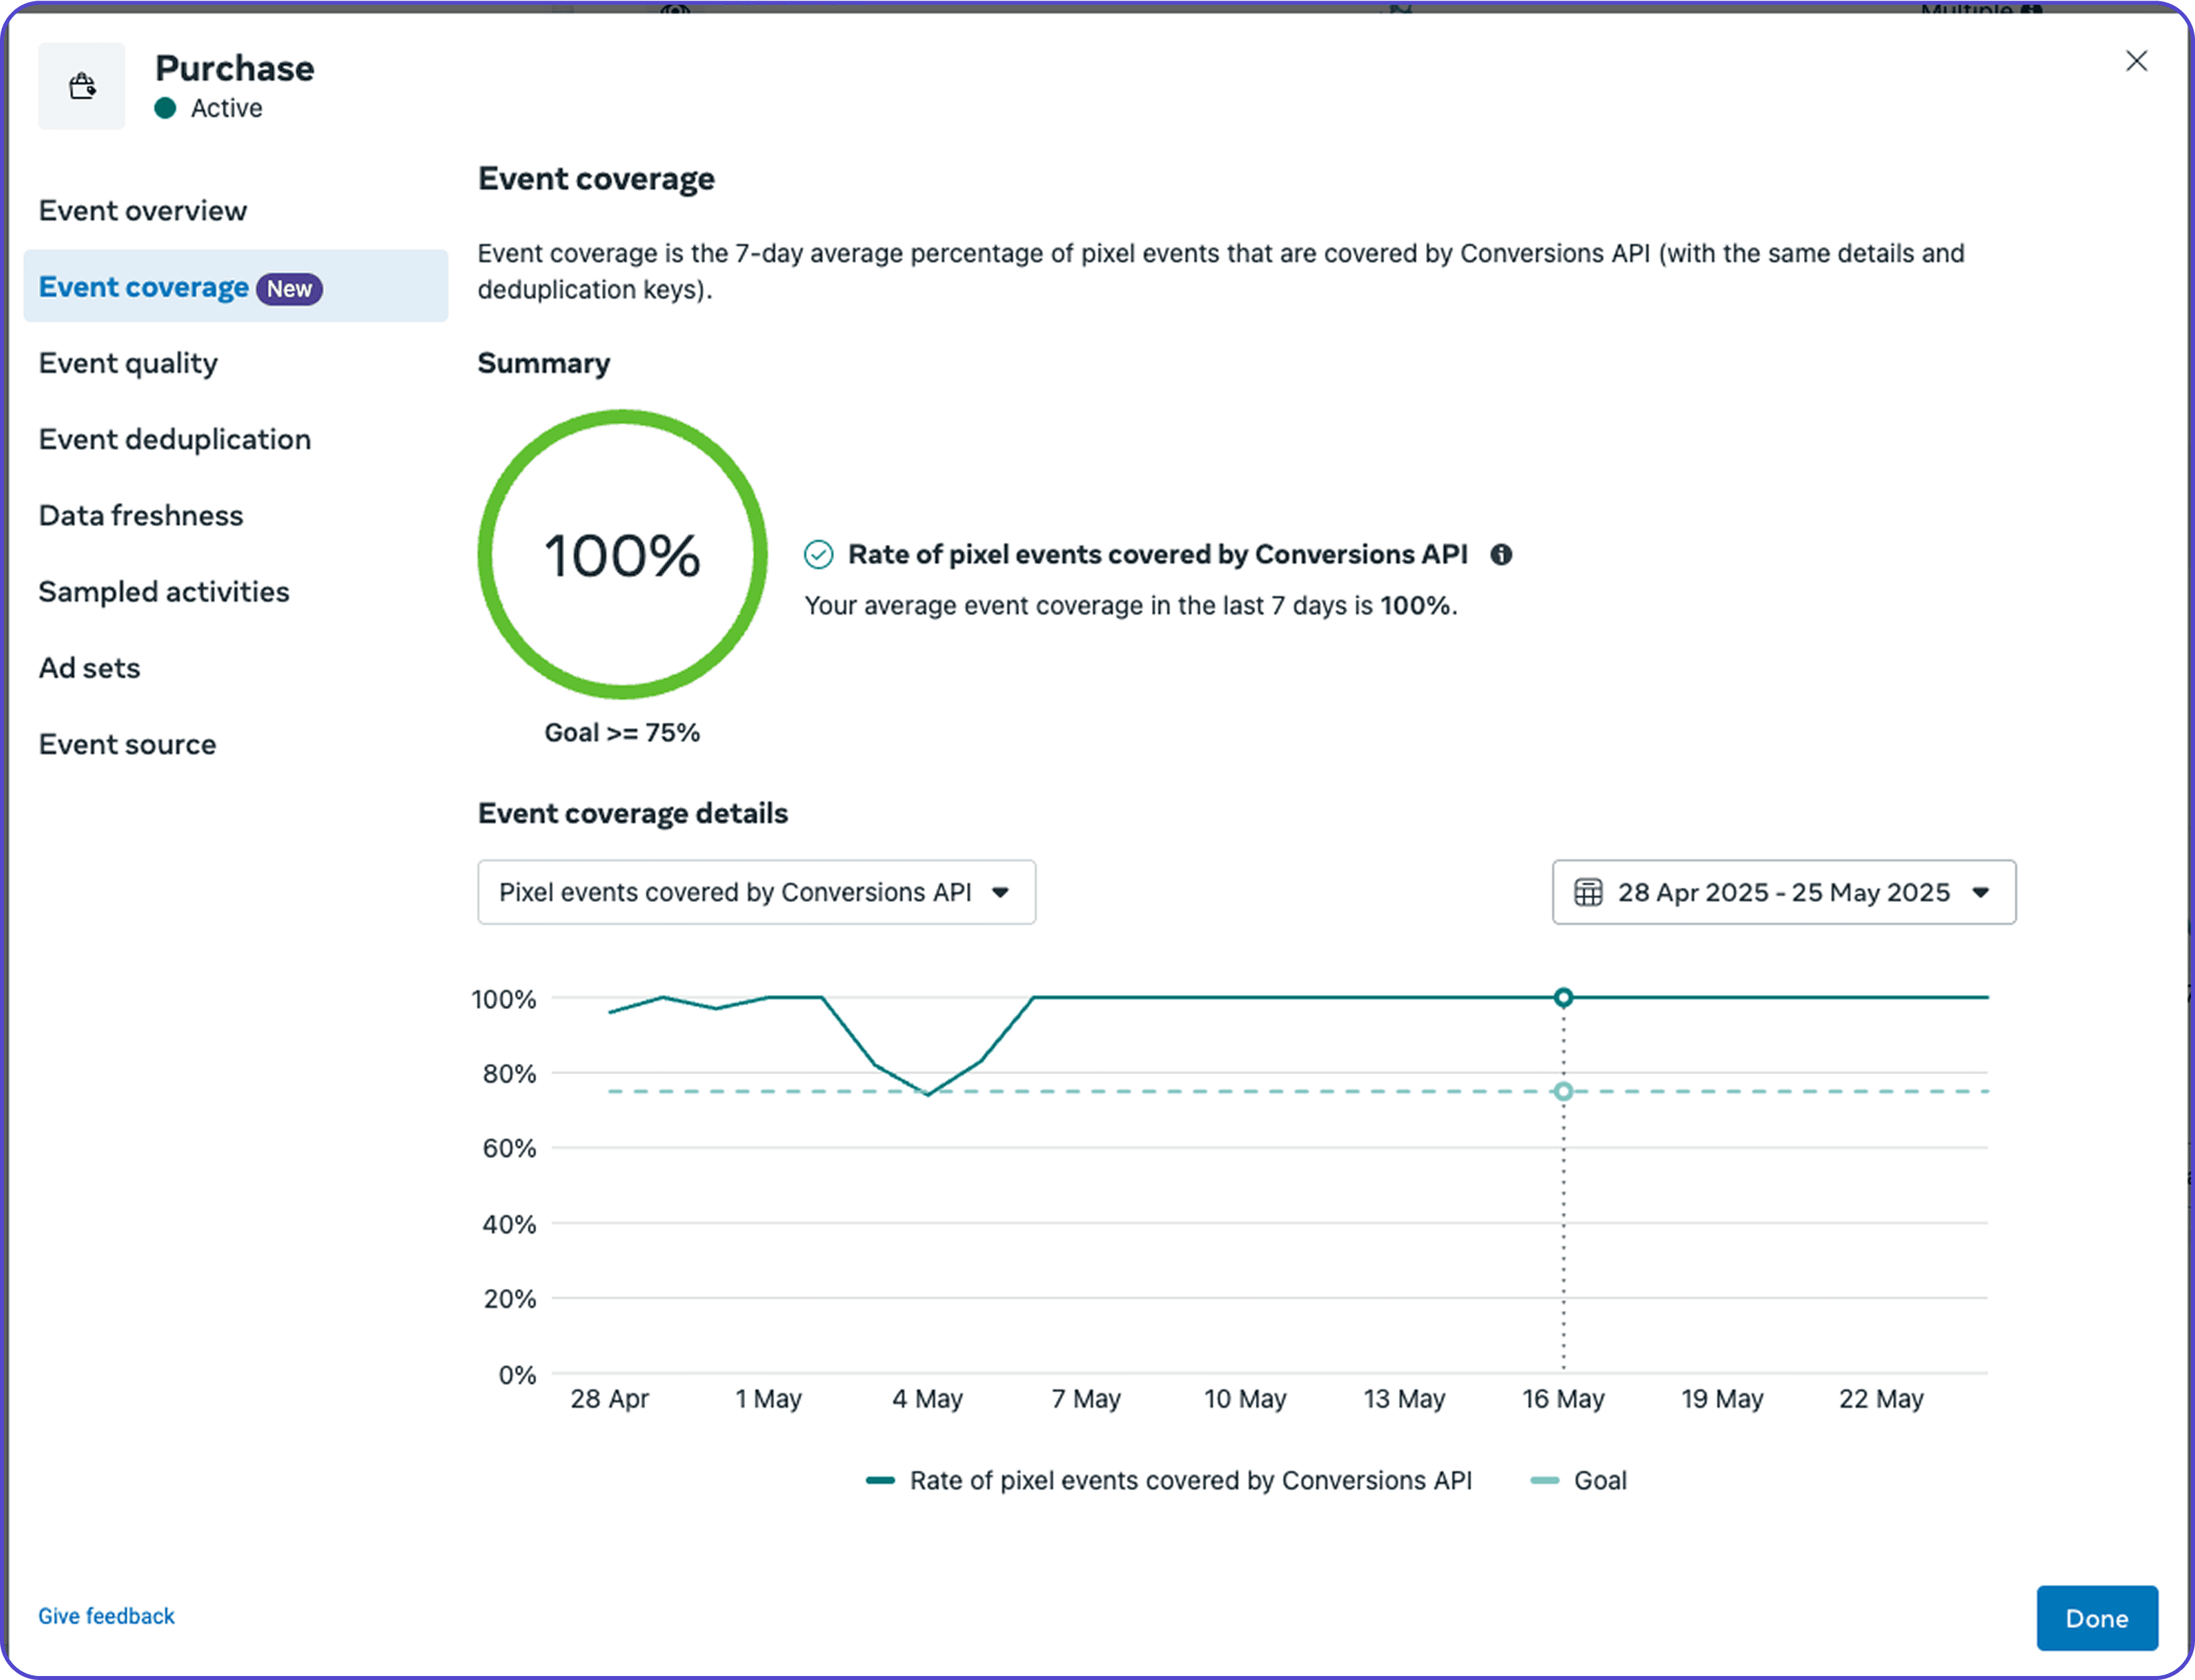Select Data freshness in the sidebar

[x=141, y=516]
